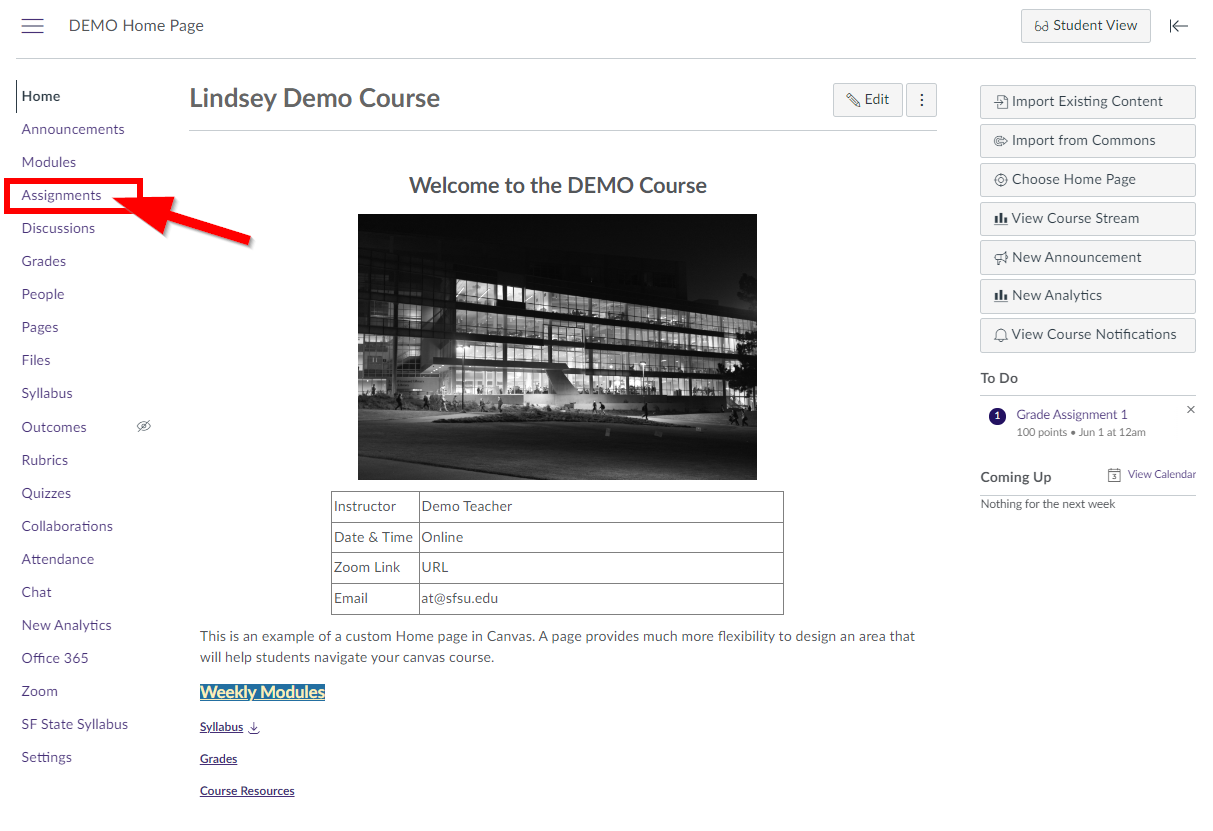This screenshot has height=831, width=1213.
Task: Open Announcements in course navigation
Action: tap(73, 129)
